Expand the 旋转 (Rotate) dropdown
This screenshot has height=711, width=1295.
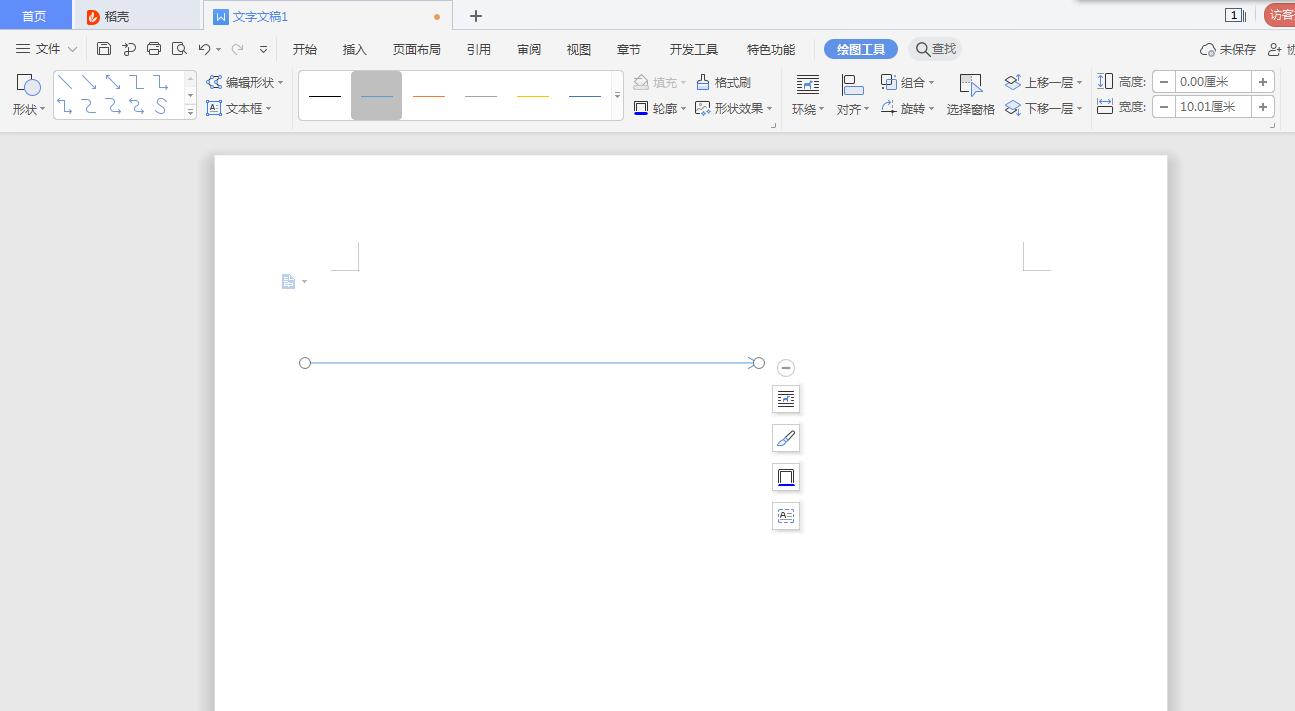click(x=906, y=107)
